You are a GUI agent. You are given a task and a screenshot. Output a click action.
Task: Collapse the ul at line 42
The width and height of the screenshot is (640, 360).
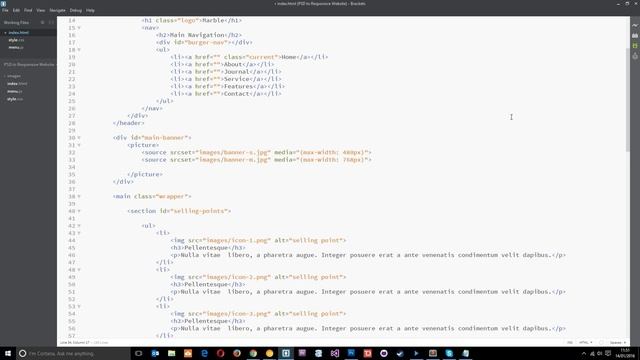tap(79, 226)
